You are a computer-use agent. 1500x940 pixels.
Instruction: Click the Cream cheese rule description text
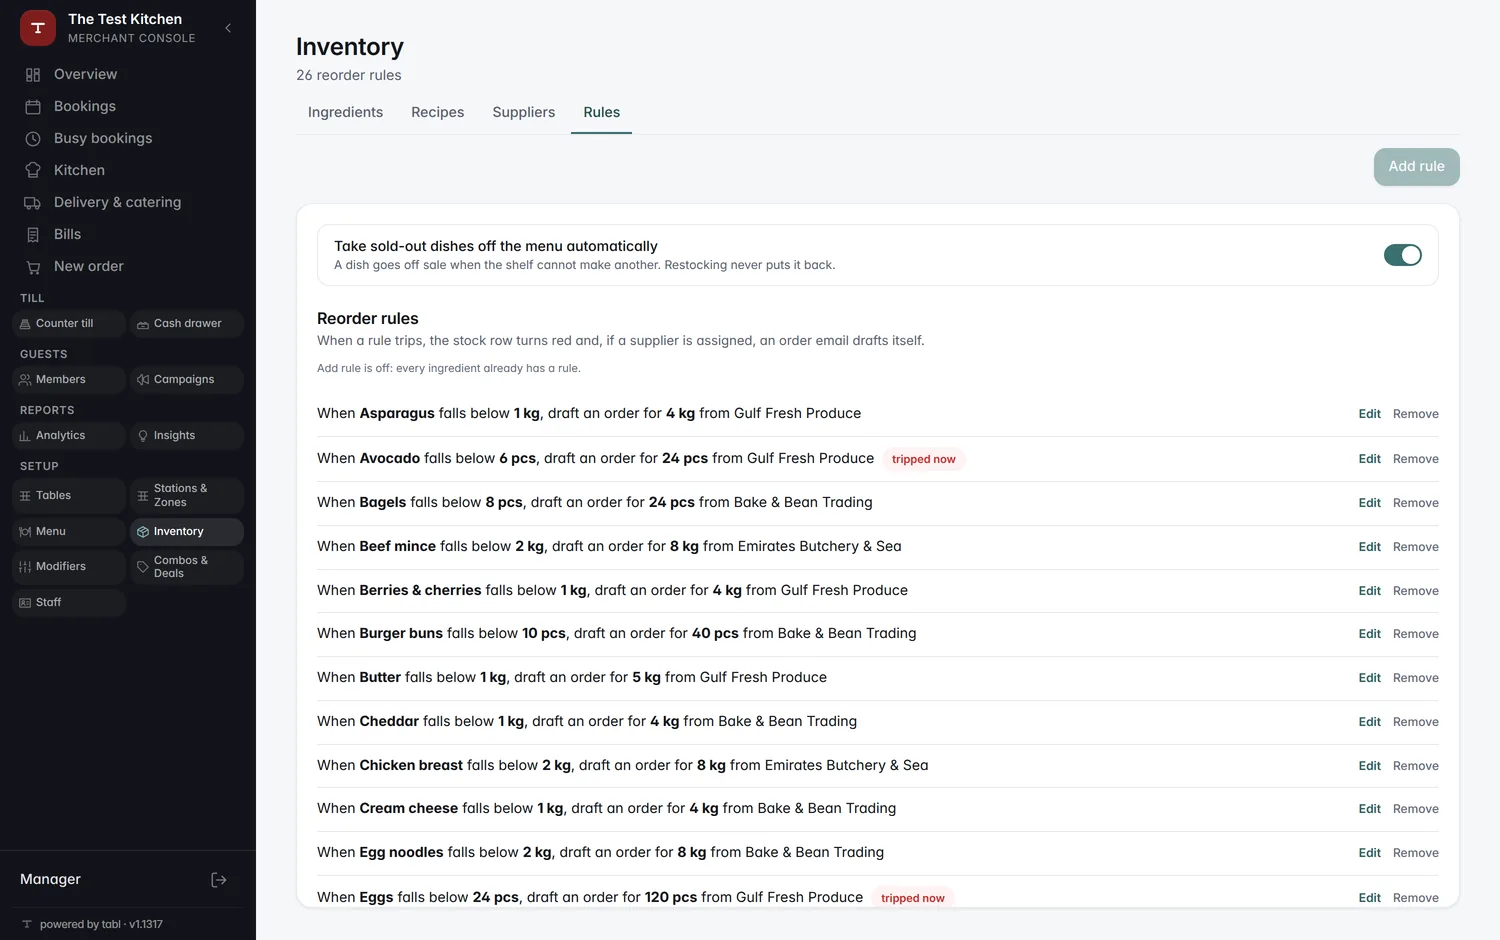pyautogui.click(x=607, y=808)
